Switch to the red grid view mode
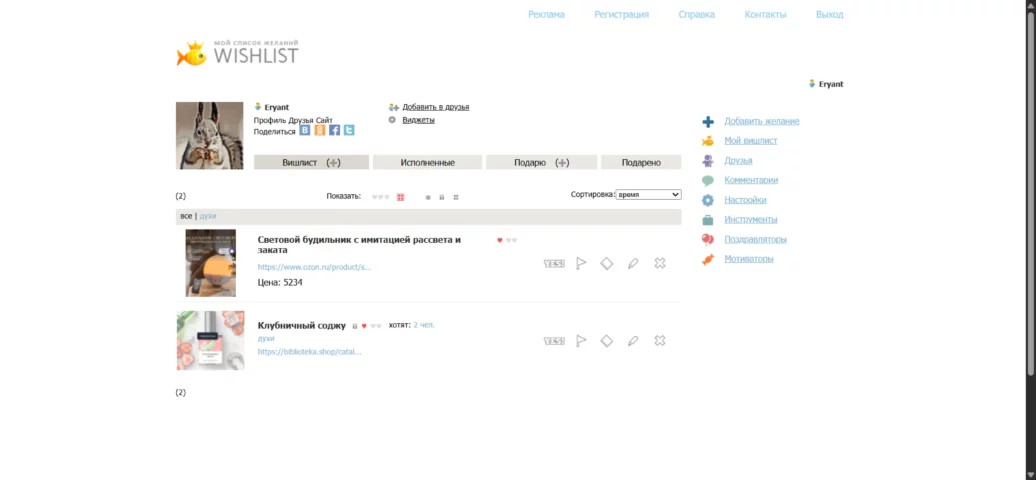 [400, 197]
